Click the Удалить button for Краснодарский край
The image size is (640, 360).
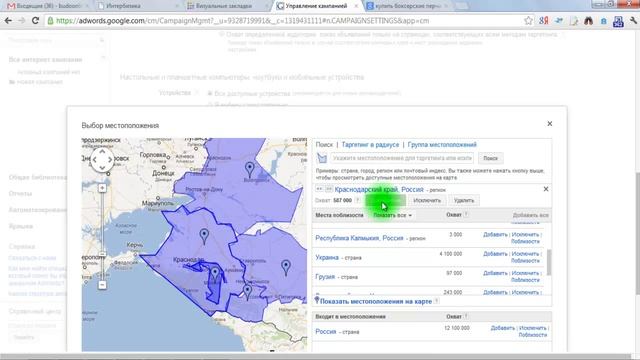[x=464, y=200]
